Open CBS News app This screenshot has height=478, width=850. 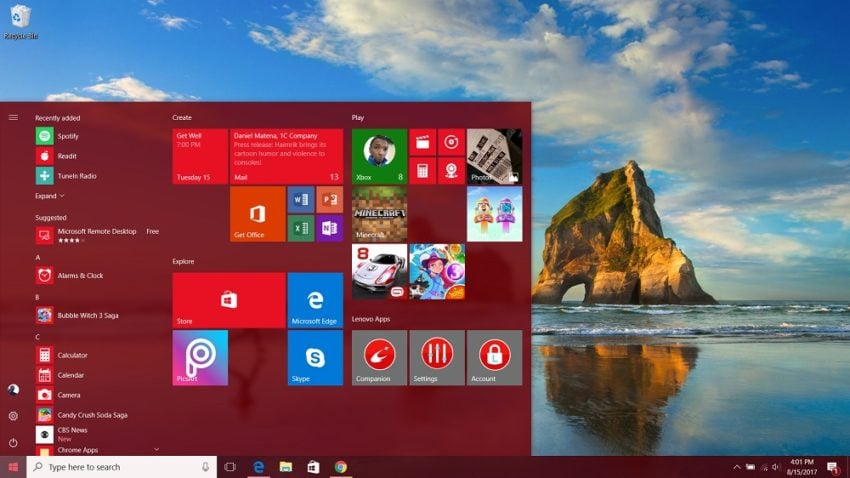[x=61, y=434]
